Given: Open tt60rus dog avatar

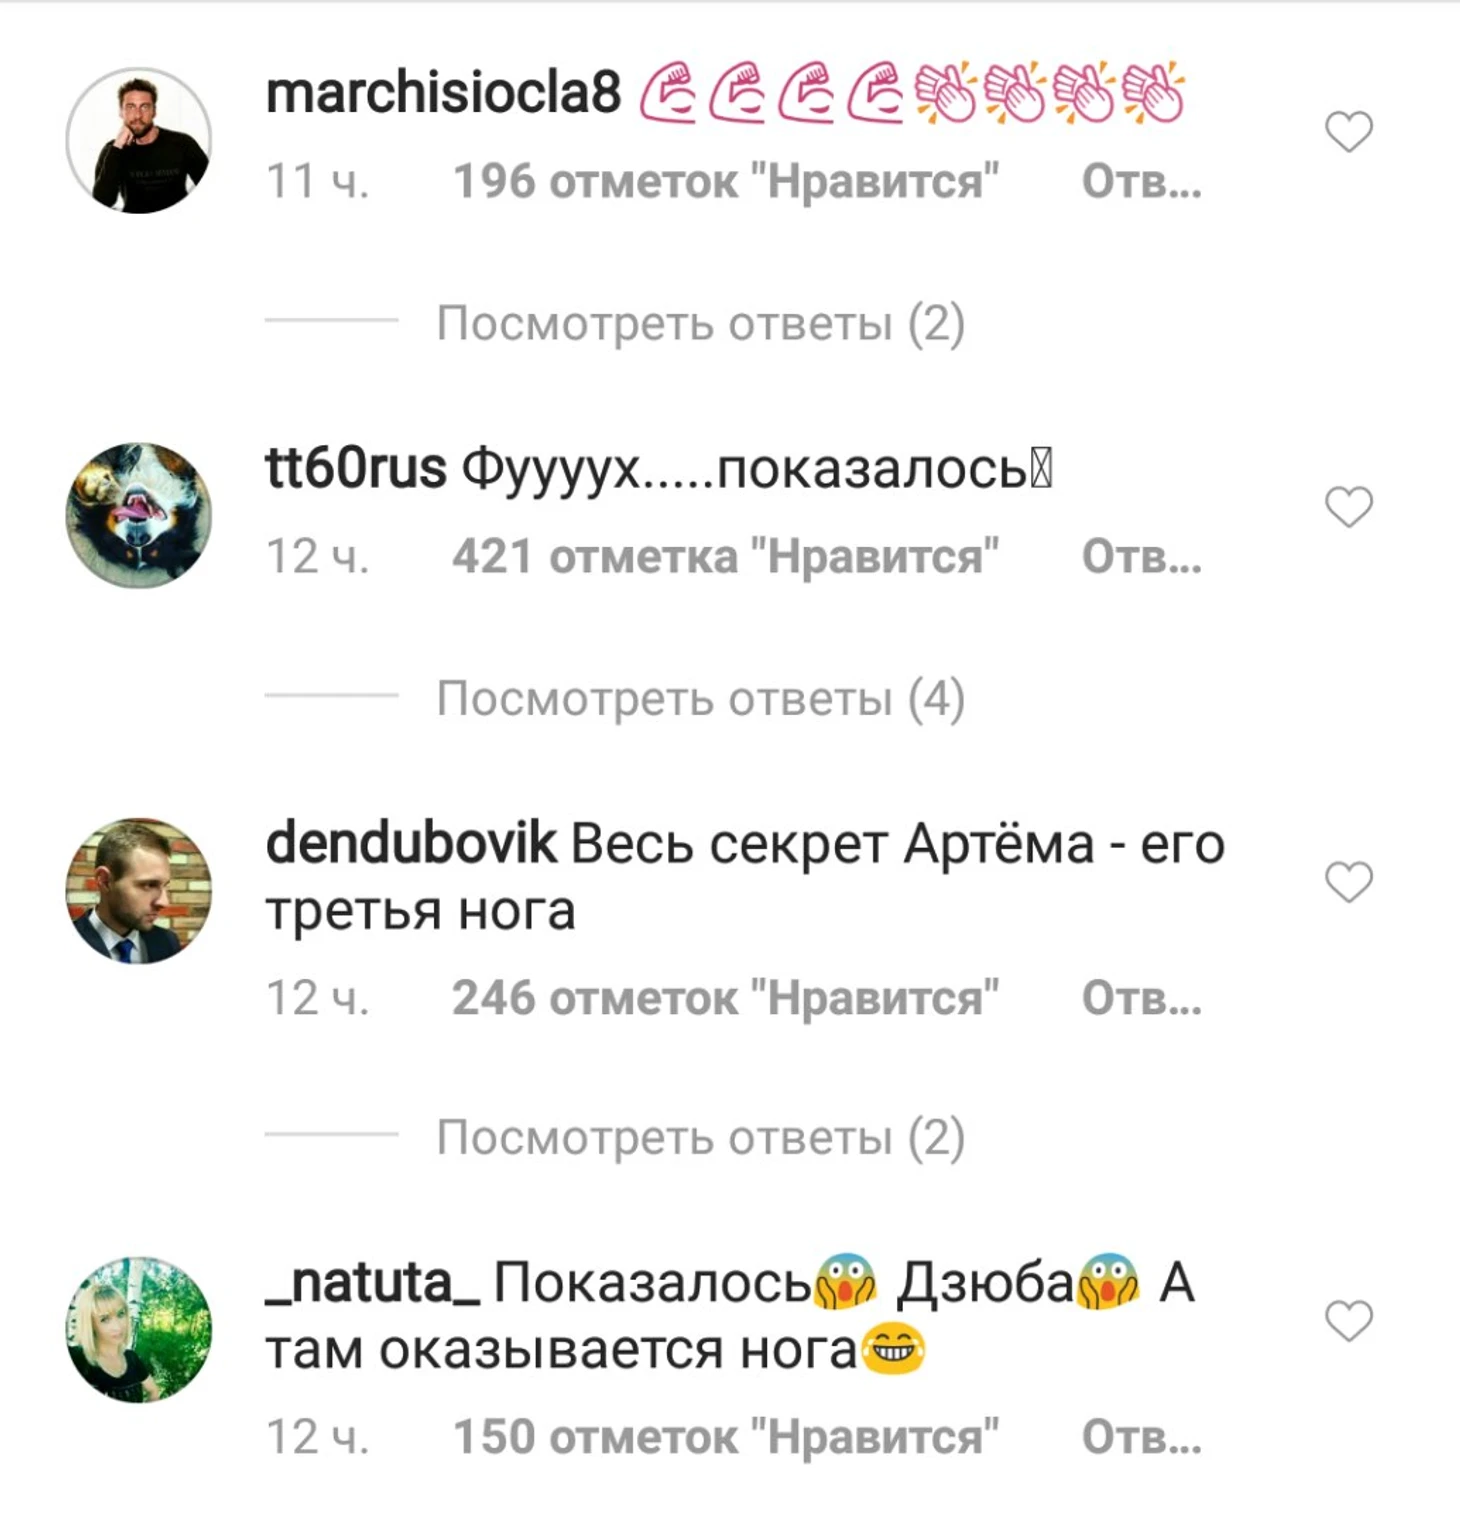Looking at the screenshot, I should coord(139,515).
